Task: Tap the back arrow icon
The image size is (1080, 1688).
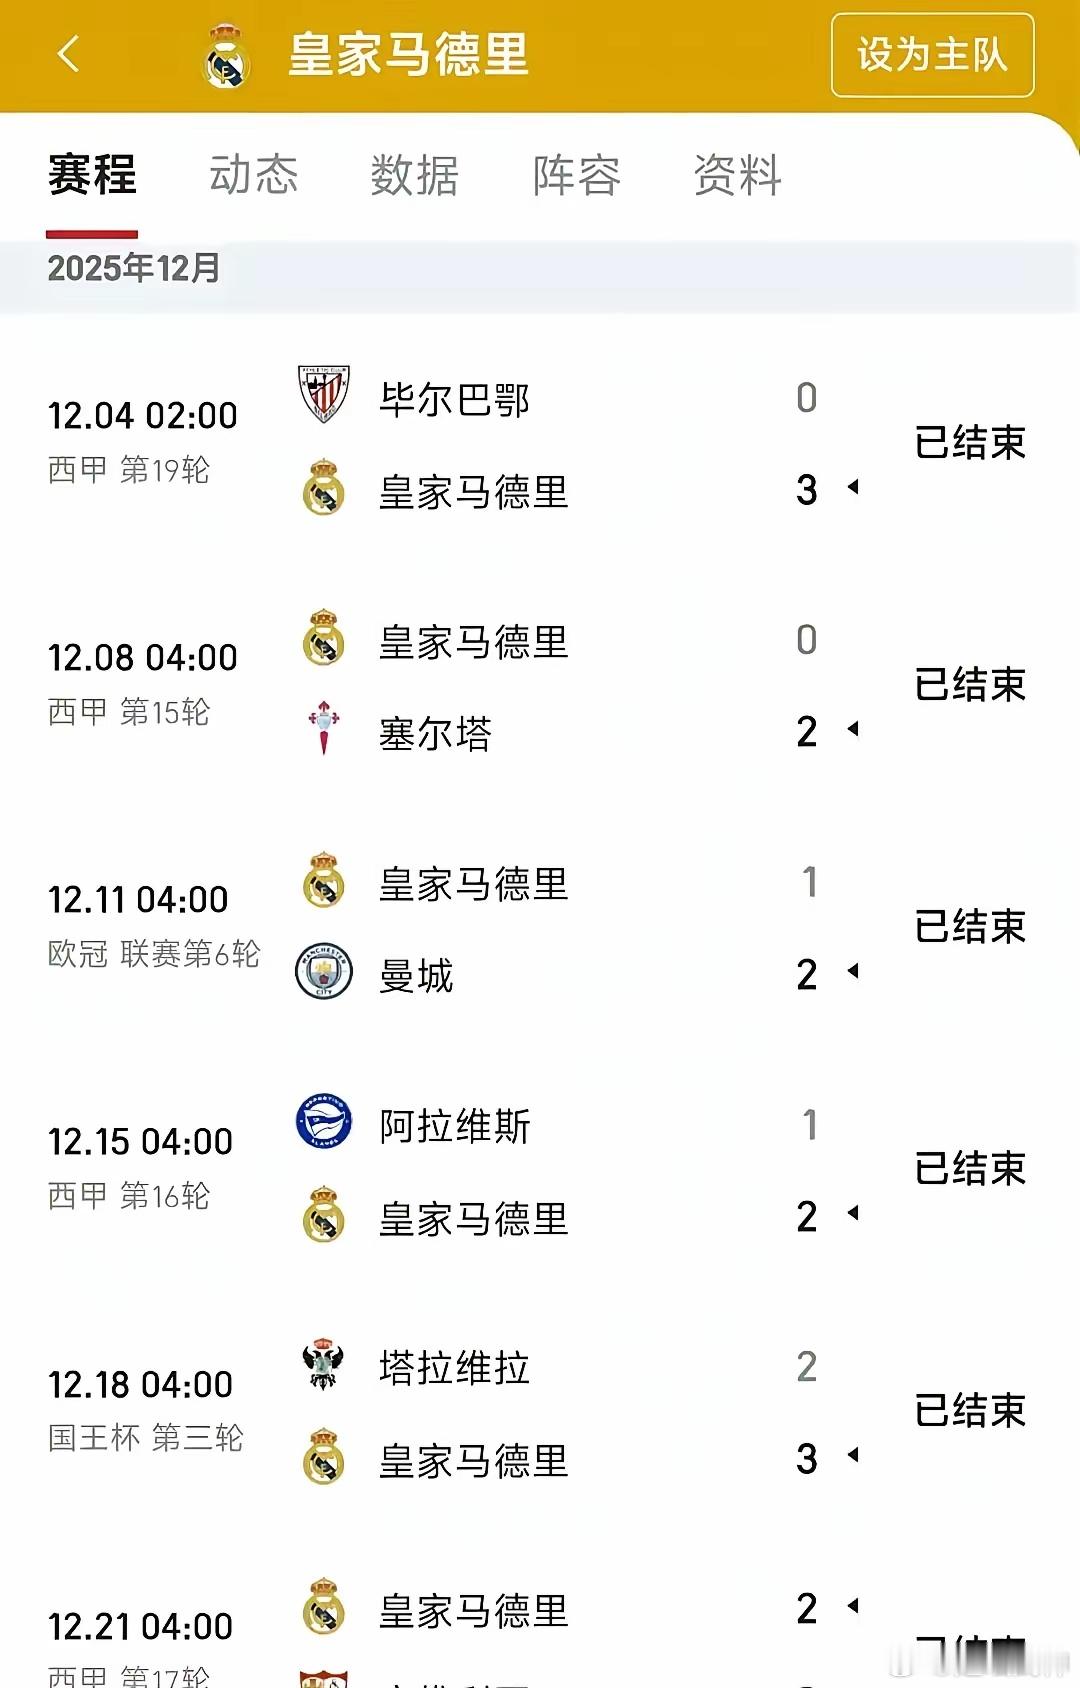Action: 68,54
